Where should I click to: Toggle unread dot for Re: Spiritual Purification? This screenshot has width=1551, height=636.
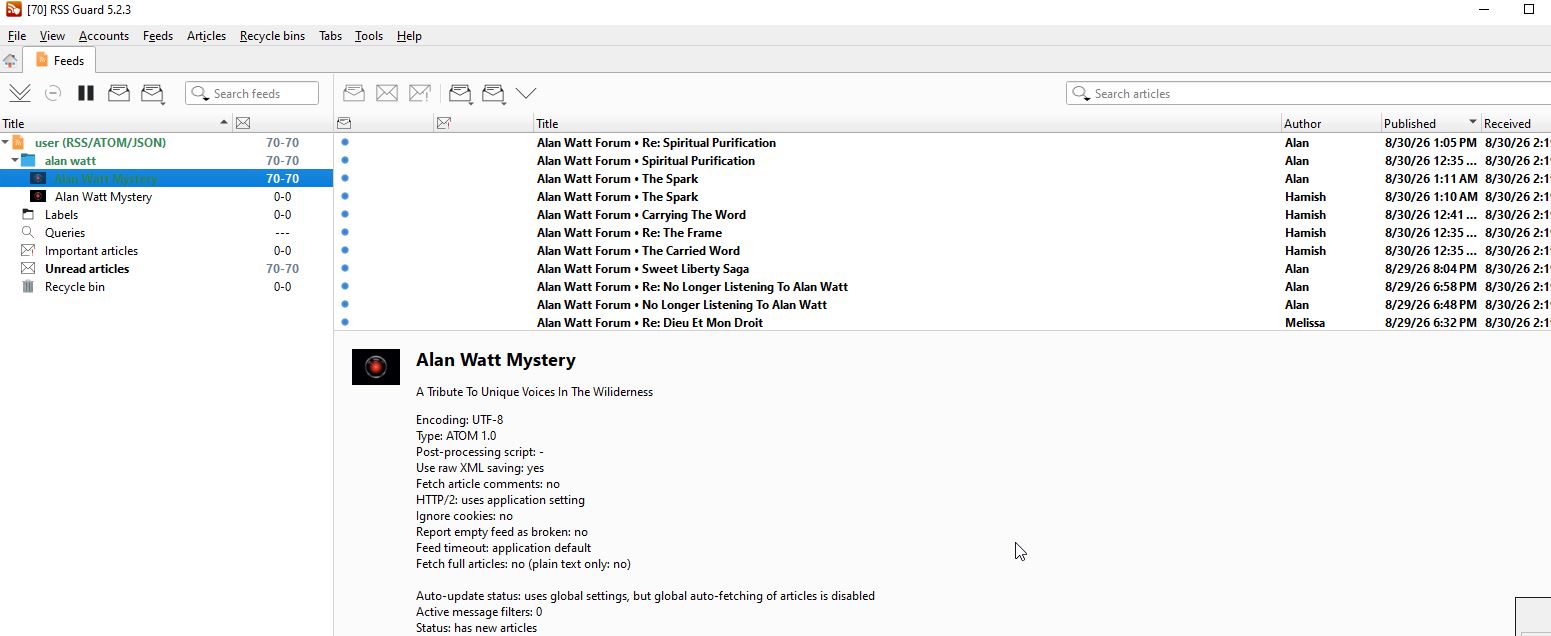[x=345, y=142]
